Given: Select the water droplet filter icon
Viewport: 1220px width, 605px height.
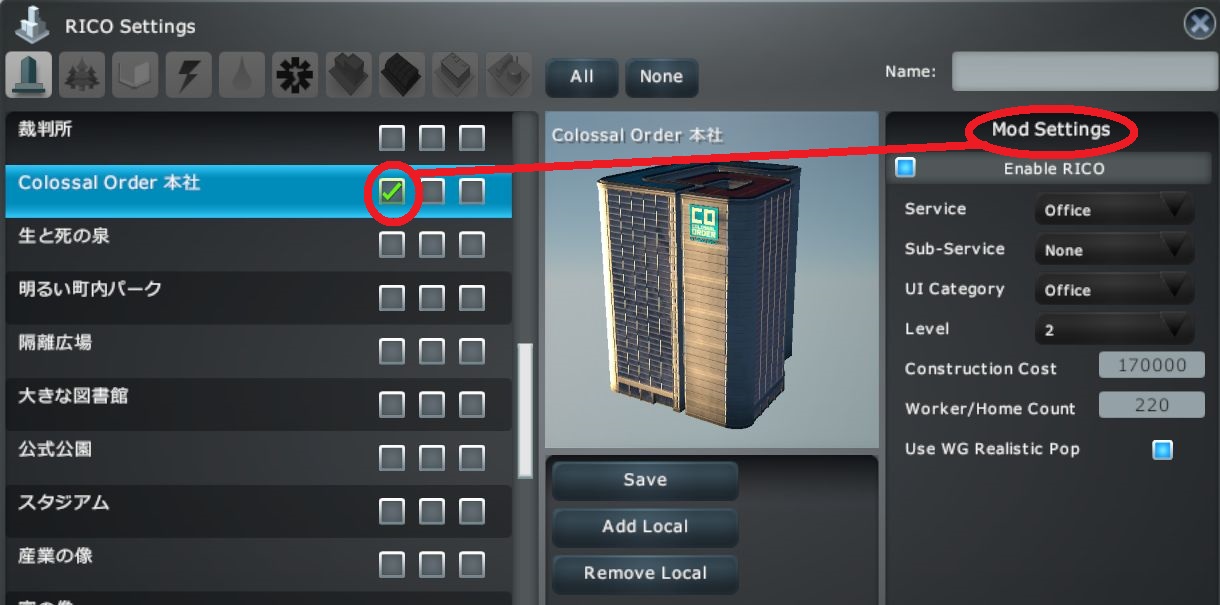Looking at the screenshot, I should pos(241,75).
